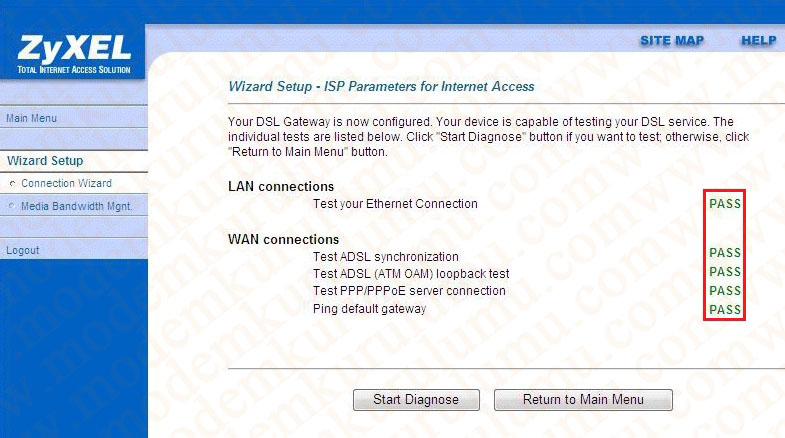
Task: Click the PASS result for Ethernet Connection
Action: [x=725, y=204]
